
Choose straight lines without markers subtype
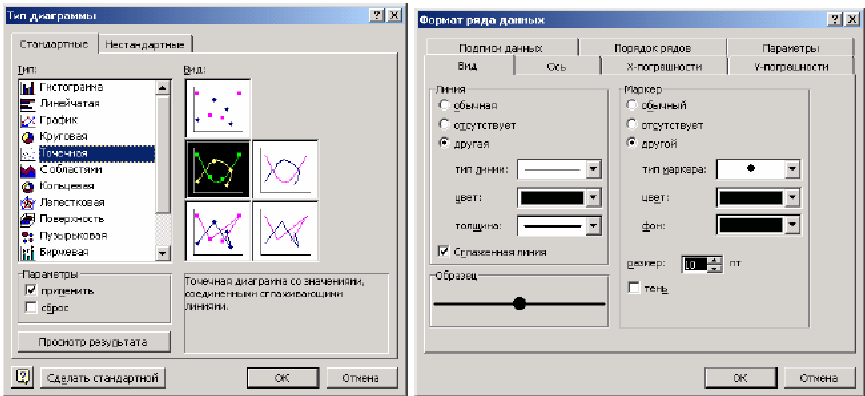point(285,230)
